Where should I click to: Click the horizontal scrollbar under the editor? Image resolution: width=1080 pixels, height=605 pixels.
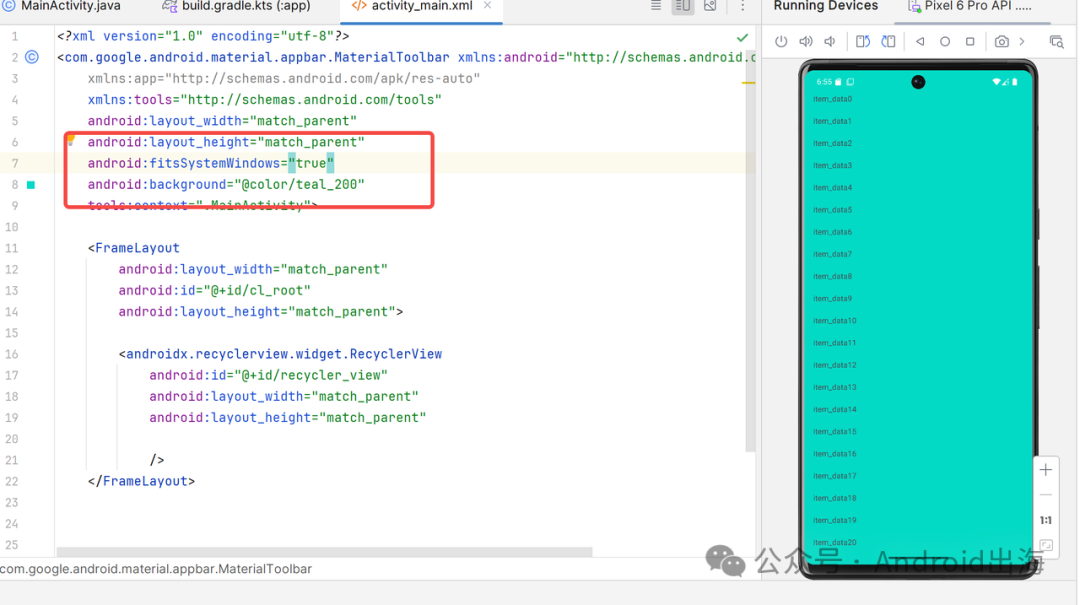(x=324, y=552)
